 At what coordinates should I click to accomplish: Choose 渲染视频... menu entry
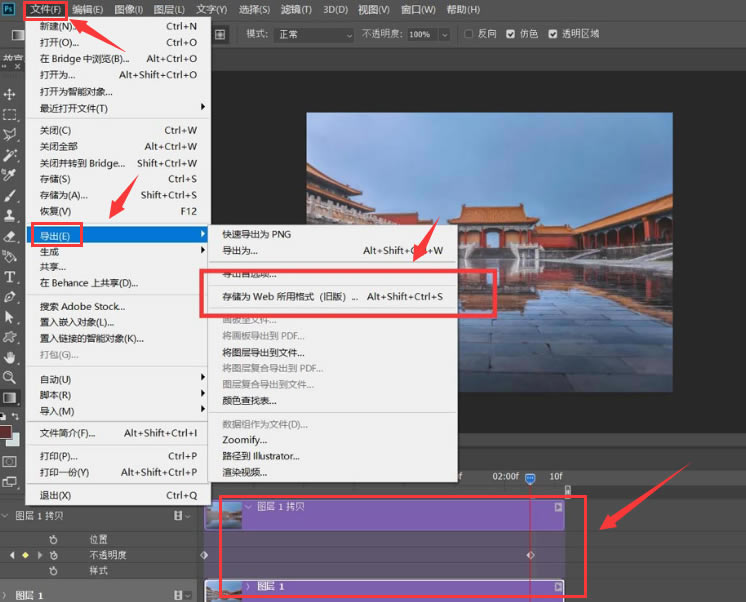[333, 472]
